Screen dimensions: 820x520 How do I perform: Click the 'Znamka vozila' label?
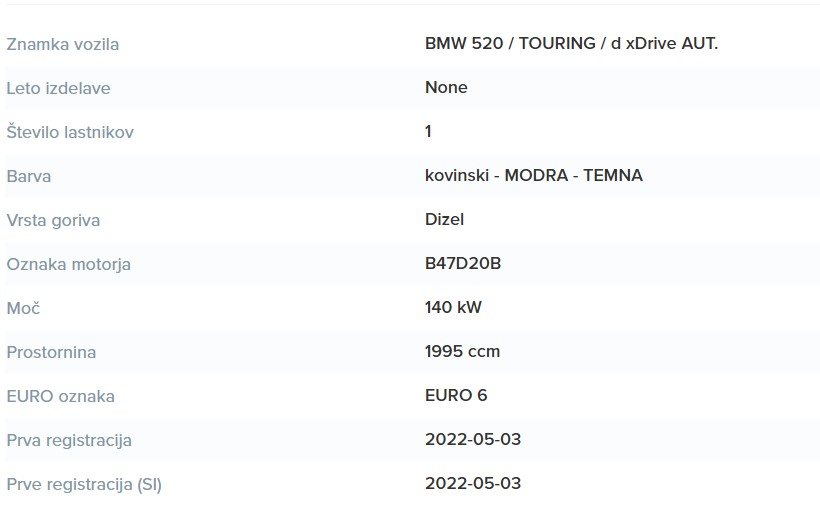(62, 44)
